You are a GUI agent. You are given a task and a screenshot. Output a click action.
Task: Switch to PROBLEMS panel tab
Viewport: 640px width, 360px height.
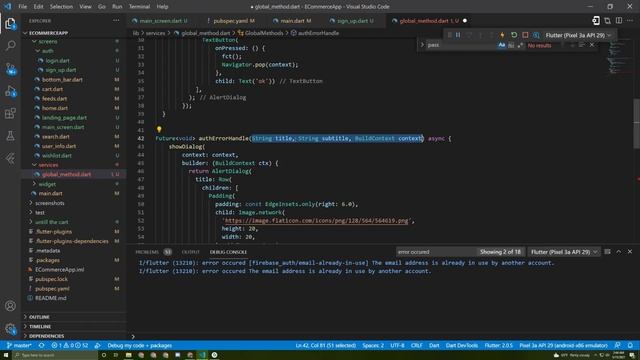coord(147,252)
